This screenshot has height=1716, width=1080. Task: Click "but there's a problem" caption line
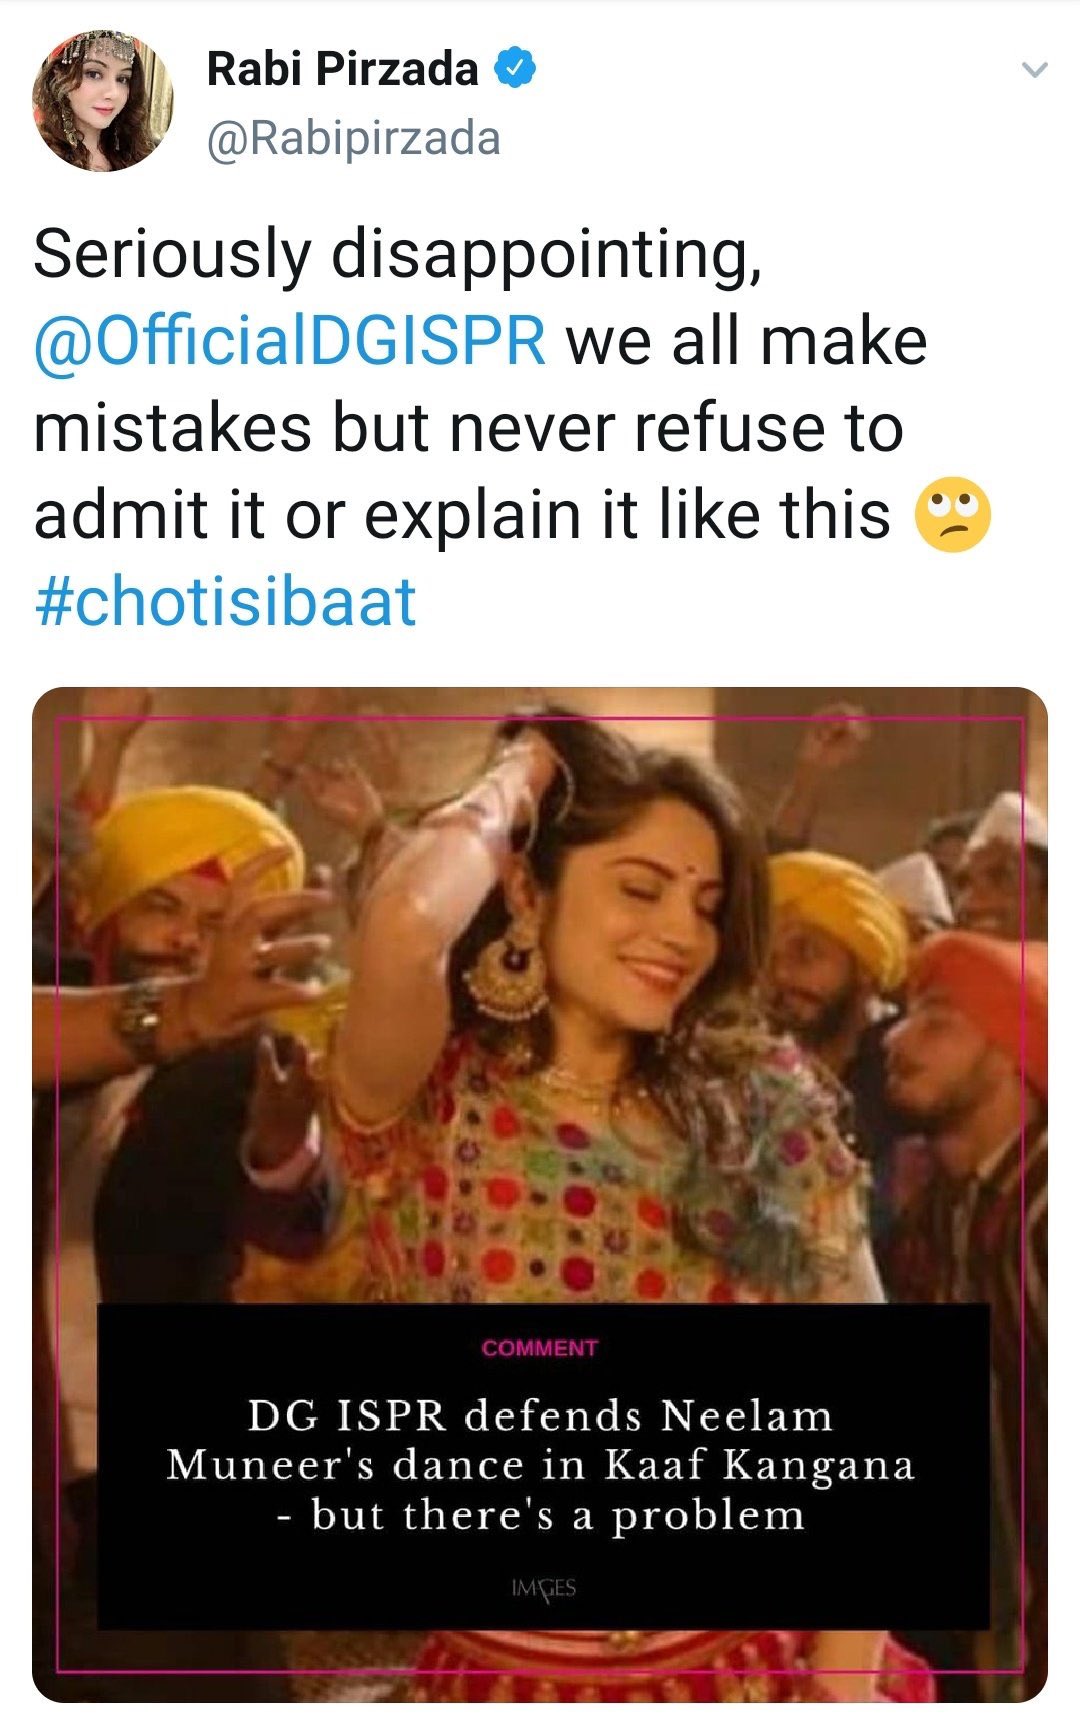(558, 1516)
